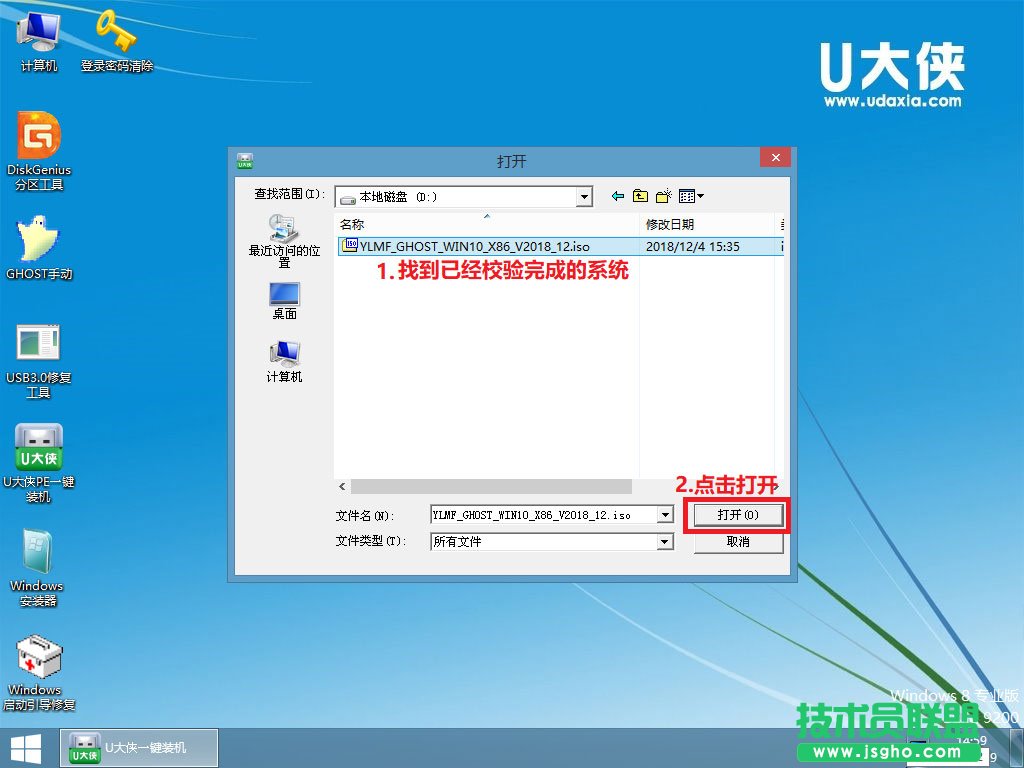Image resolution: width=1024 pixels, height=768 pixels.
Task: Click the back arrow navigation icon
Action: 617,195
